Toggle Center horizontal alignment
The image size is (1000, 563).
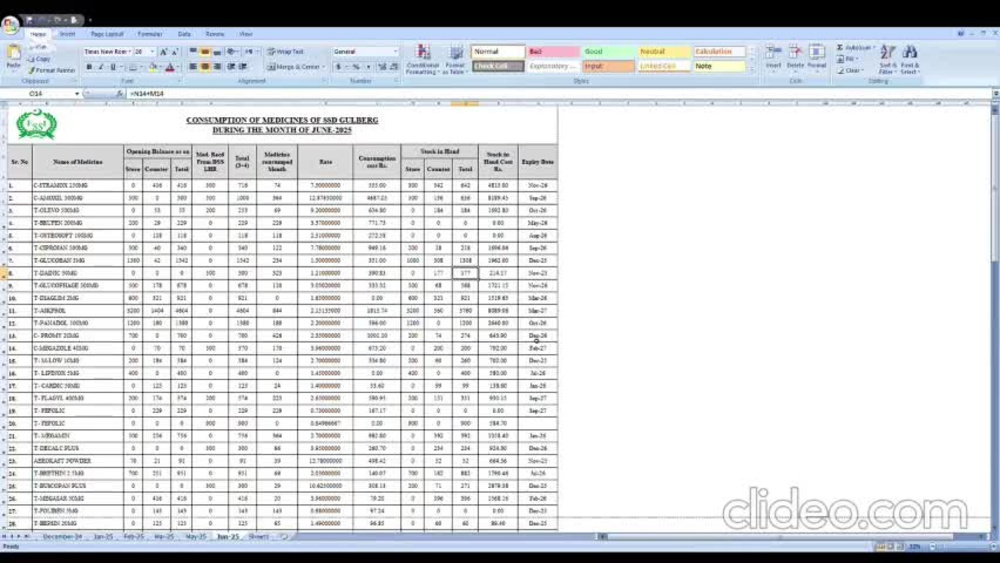click(205, 67)
